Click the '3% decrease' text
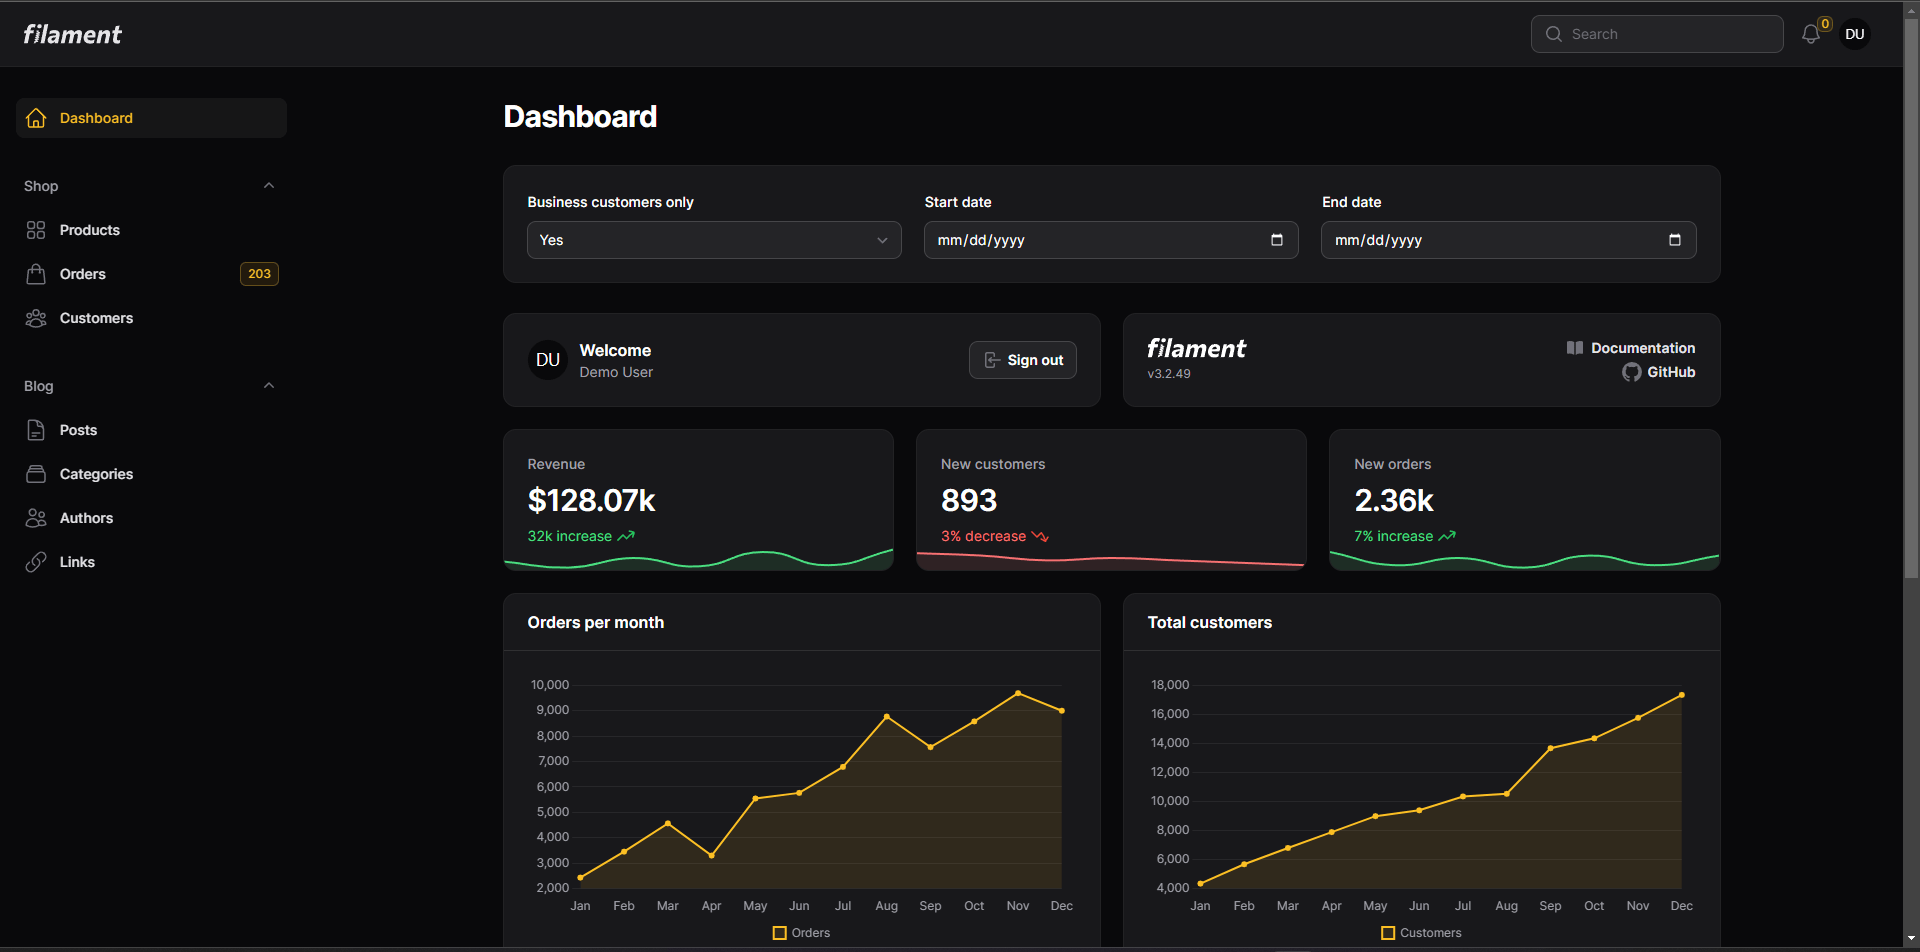1920x952 pixels. point(983,536)
